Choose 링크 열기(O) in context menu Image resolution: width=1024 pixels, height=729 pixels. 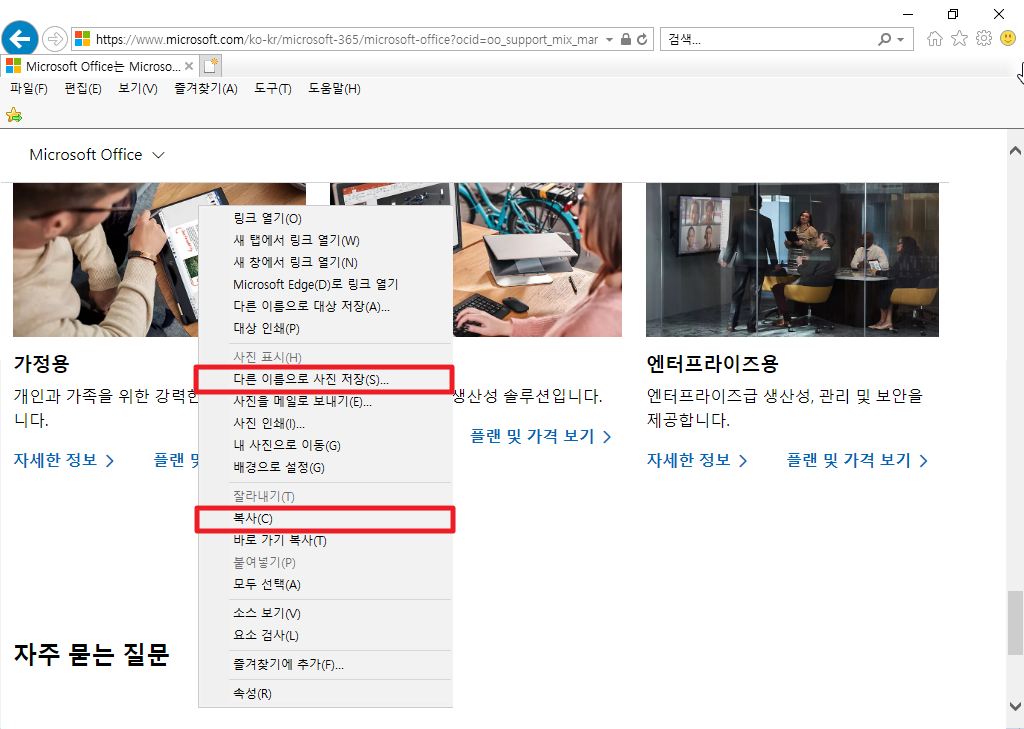coord(325,219)
